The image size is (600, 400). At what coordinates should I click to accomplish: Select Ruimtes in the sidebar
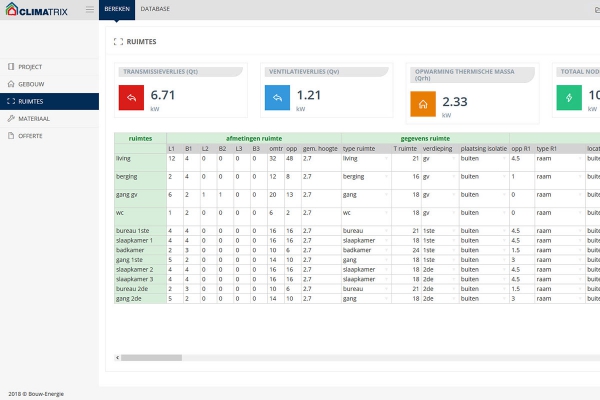point(49,101)
